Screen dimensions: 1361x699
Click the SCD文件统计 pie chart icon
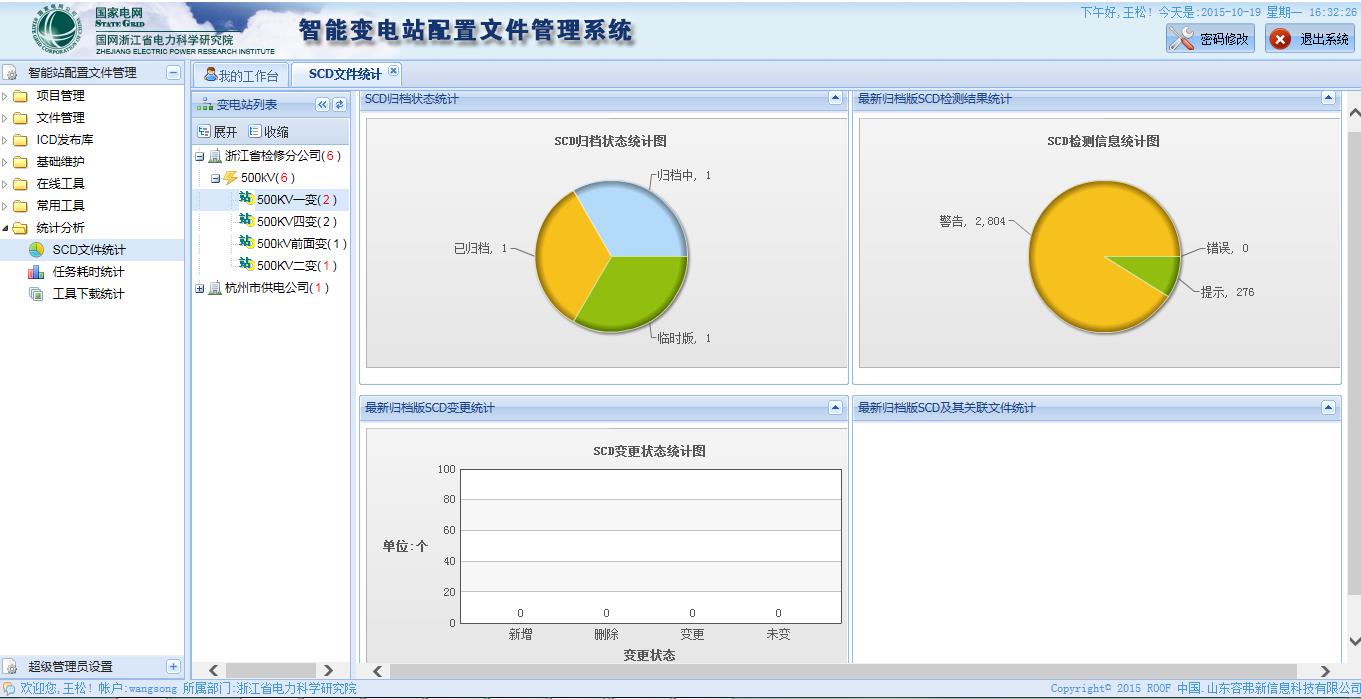click(36, 250)
